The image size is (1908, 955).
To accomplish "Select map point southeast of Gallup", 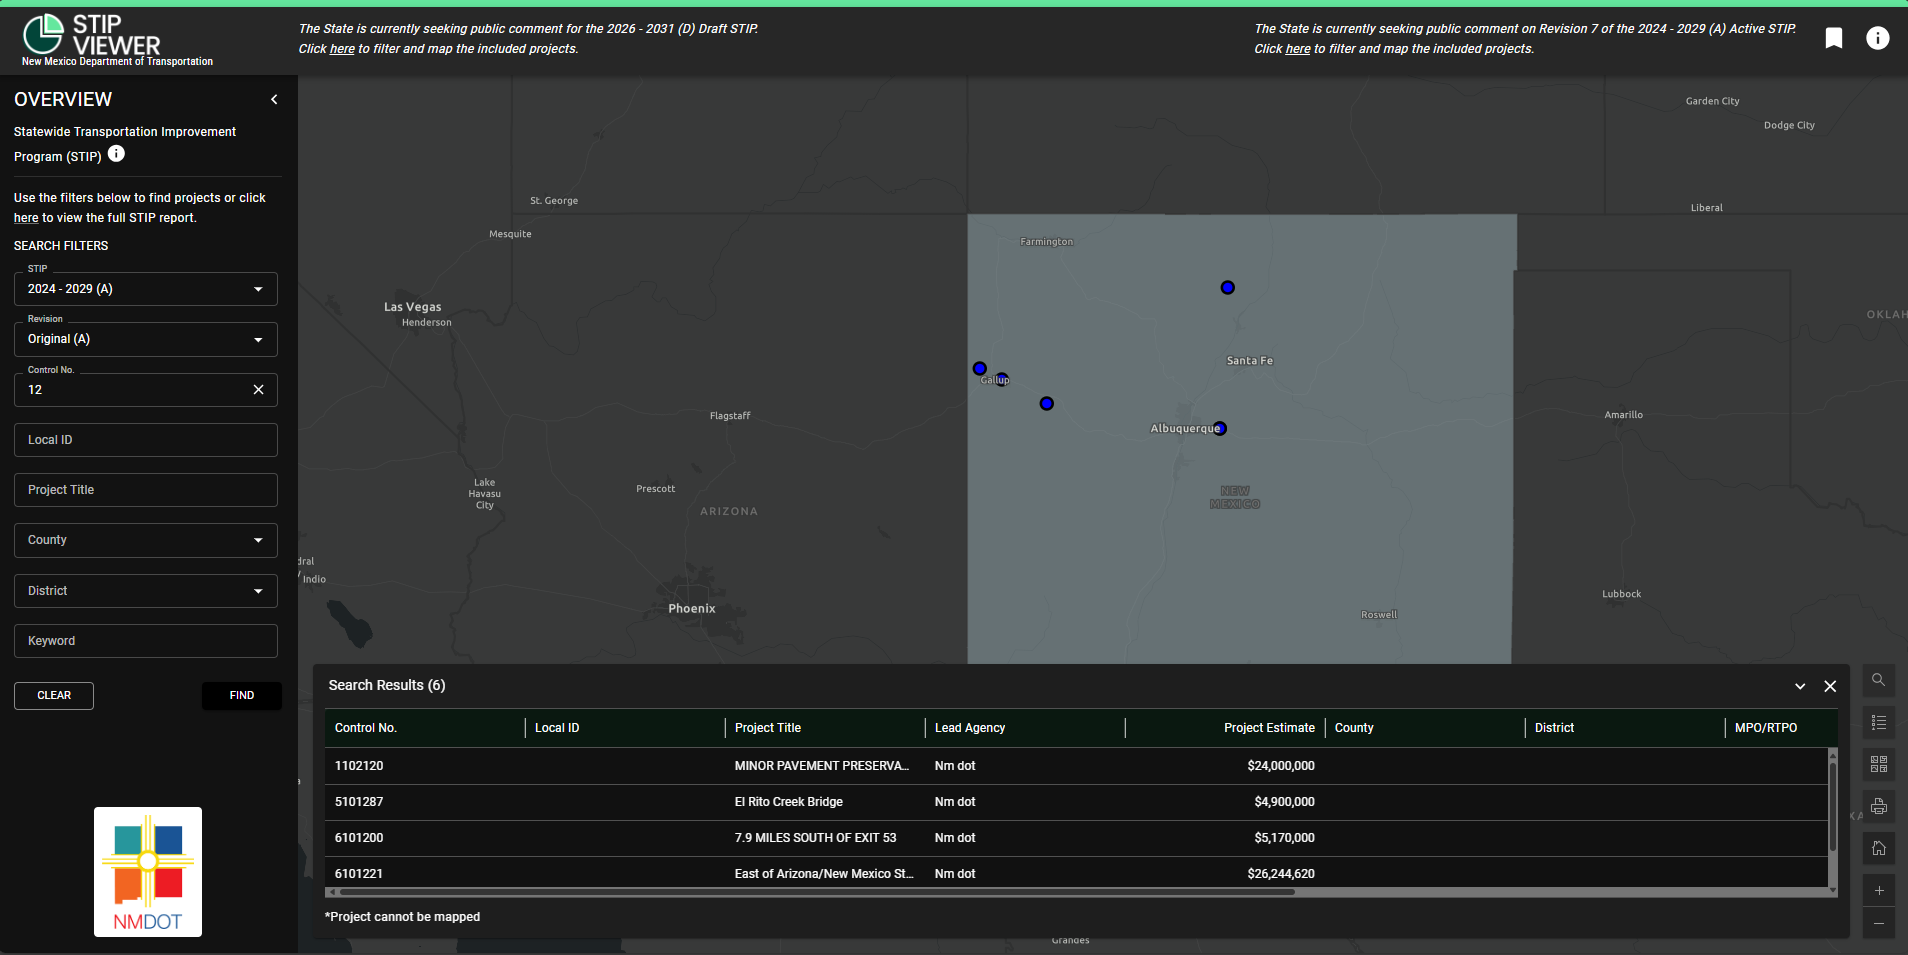I will pos(1046,403).
